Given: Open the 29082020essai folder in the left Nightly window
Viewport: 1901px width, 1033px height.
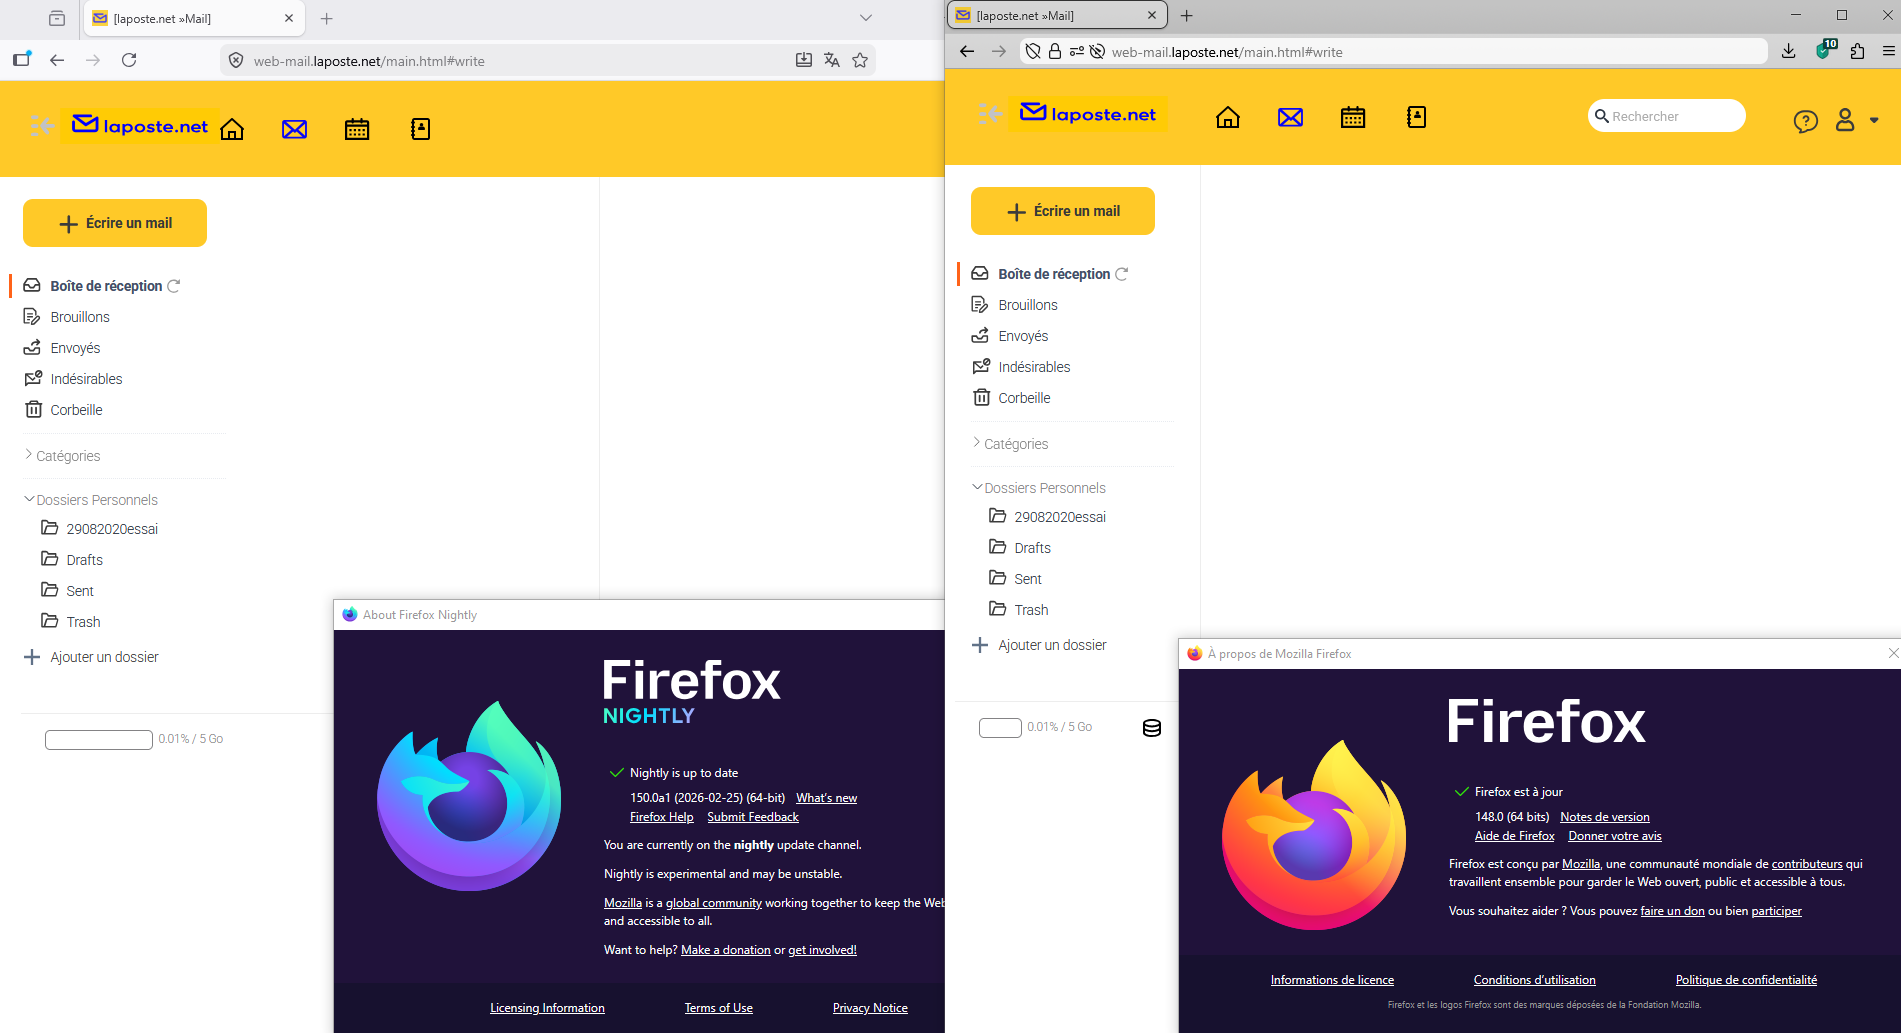Looking at the screenshot, I should pyautogui.click(x=112, y=529).
